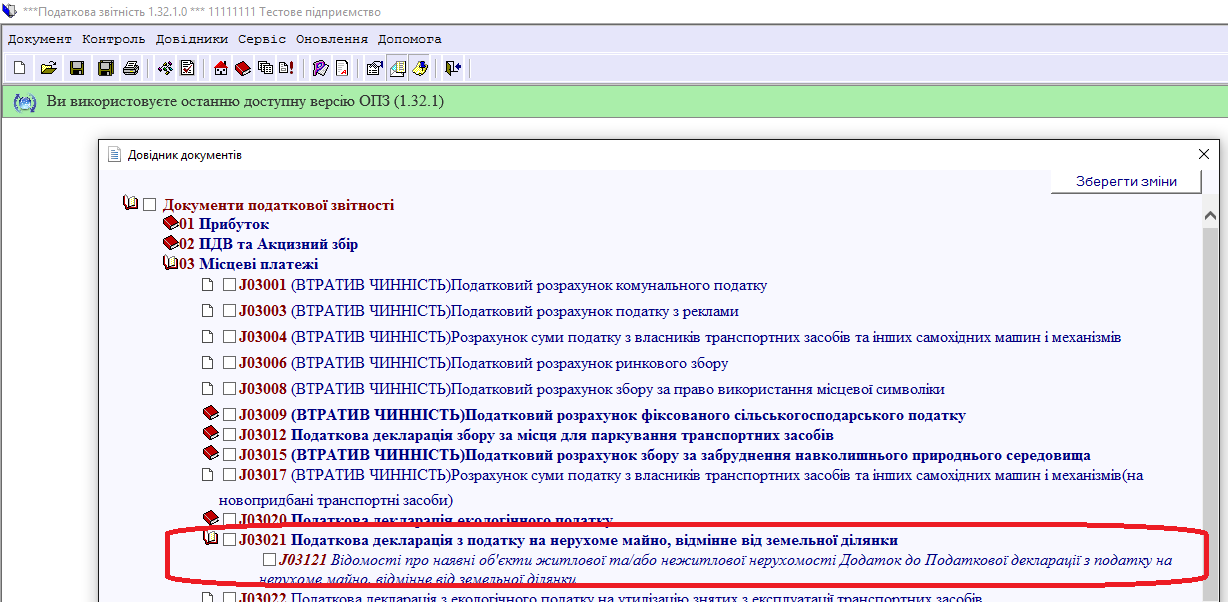Click the checklist control toolbar icon
The width and height of the screenshot is (1228, 602).
[187, 68]
